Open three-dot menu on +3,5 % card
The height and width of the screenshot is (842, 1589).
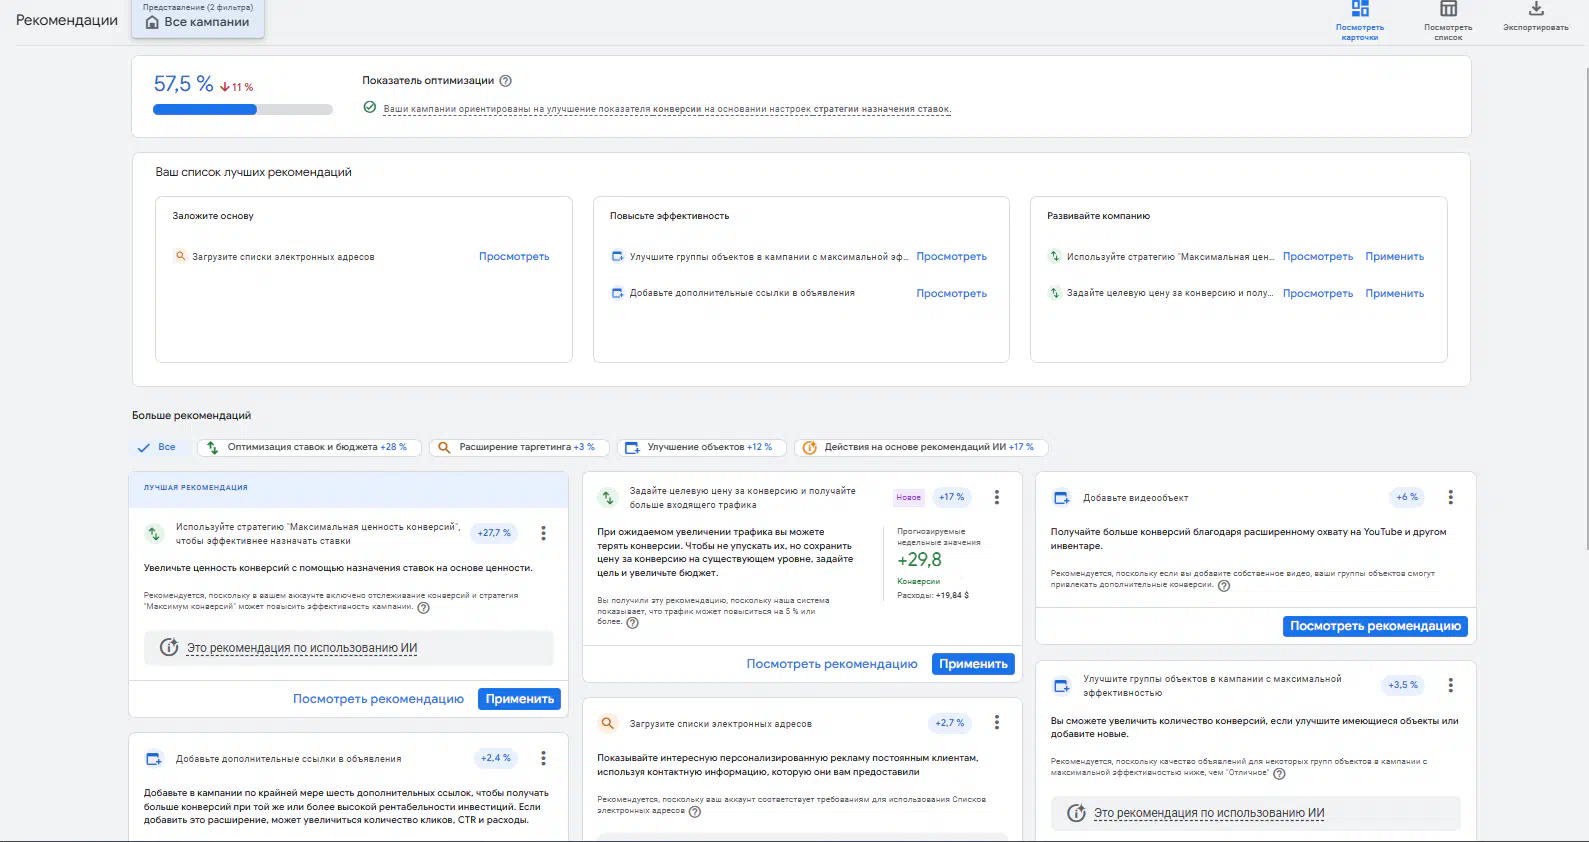[1450, 685]
